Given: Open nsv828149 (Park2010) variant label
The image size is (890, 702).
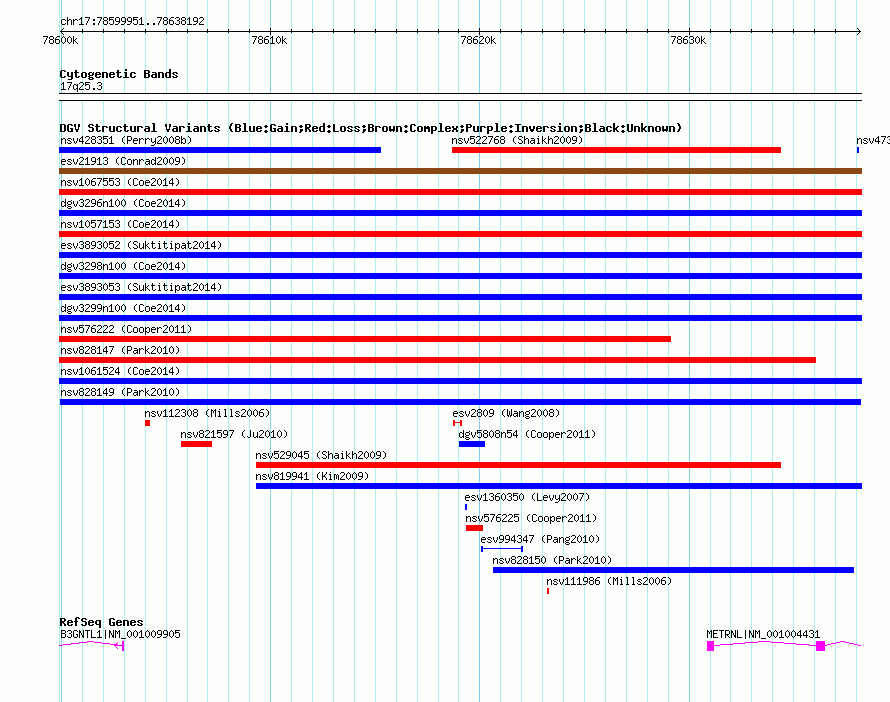Looking at the screenshot, I should [x=120, y=392].
